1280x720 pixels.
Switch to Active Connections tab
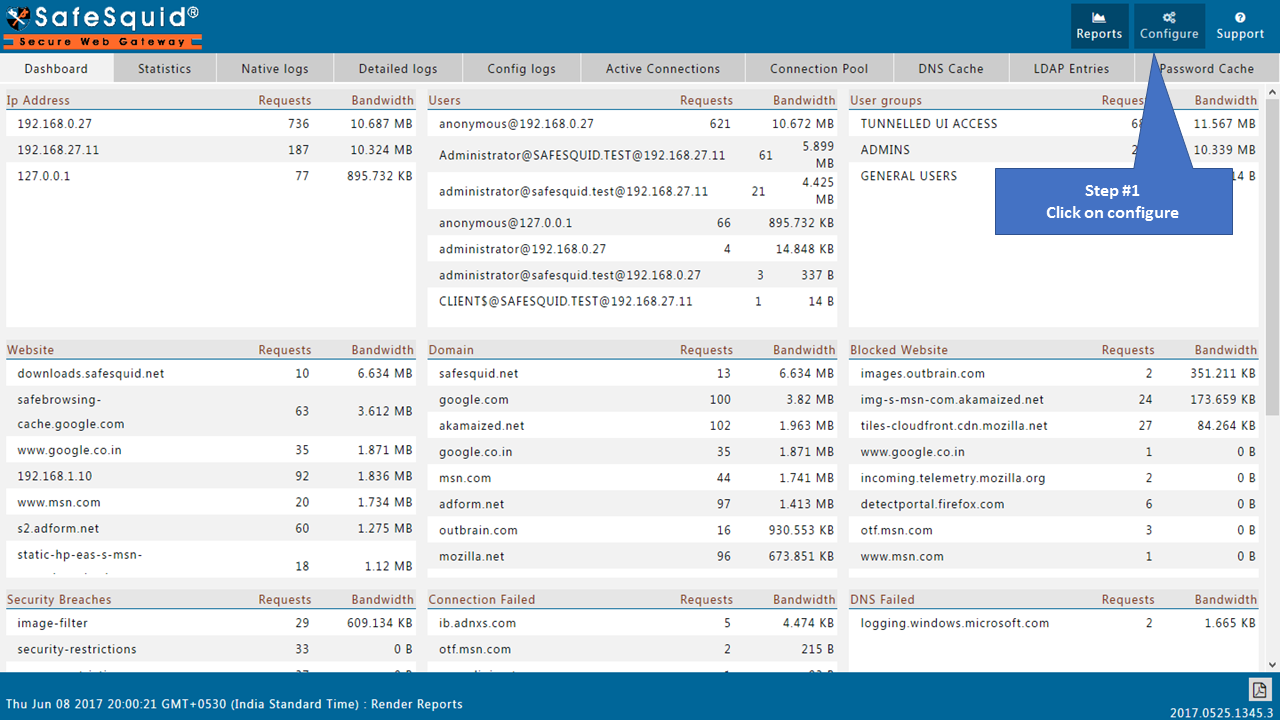pyautogui.click(x=662, y=68)
